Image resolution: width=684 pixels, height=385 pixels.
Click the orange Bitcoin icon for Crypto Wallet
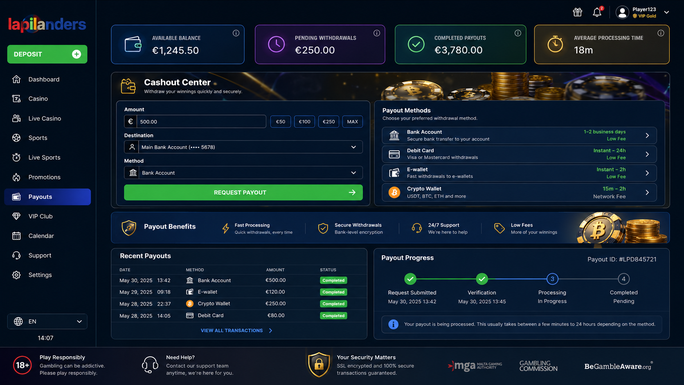[394, 192]
